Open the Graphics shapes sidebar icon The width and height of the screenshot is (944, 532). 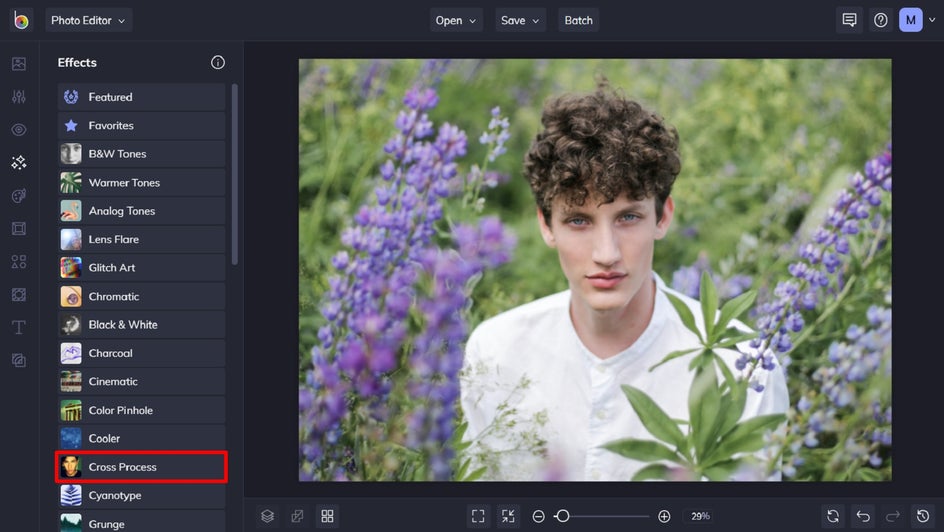pyautogui.click(x=19, y=262)
